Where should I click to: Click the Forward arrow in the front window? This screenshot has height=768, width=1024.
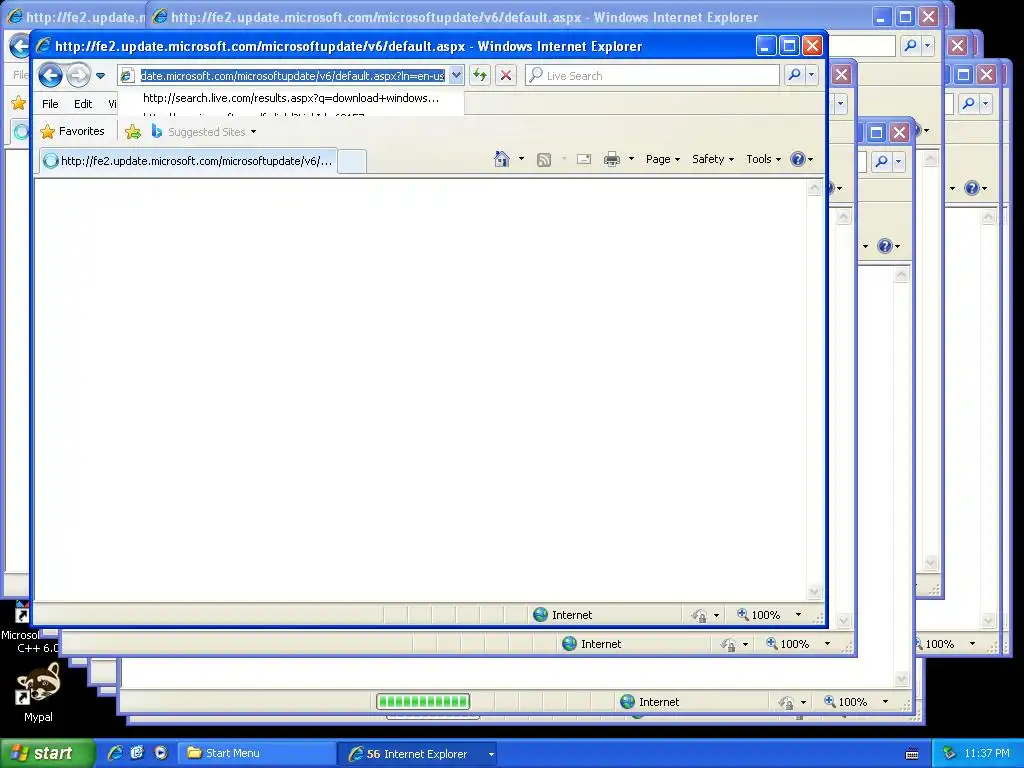click(x=78, y=76)
